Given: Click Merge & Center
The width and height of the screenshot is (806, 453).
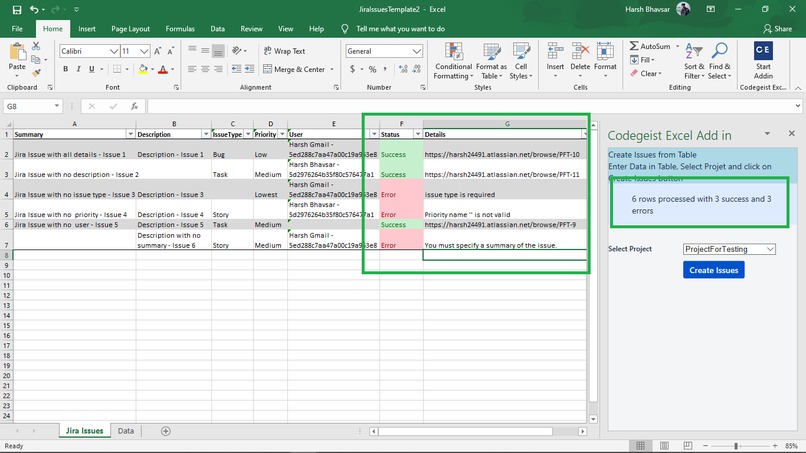Looking at the screenshot, I should tap(294, 69).
